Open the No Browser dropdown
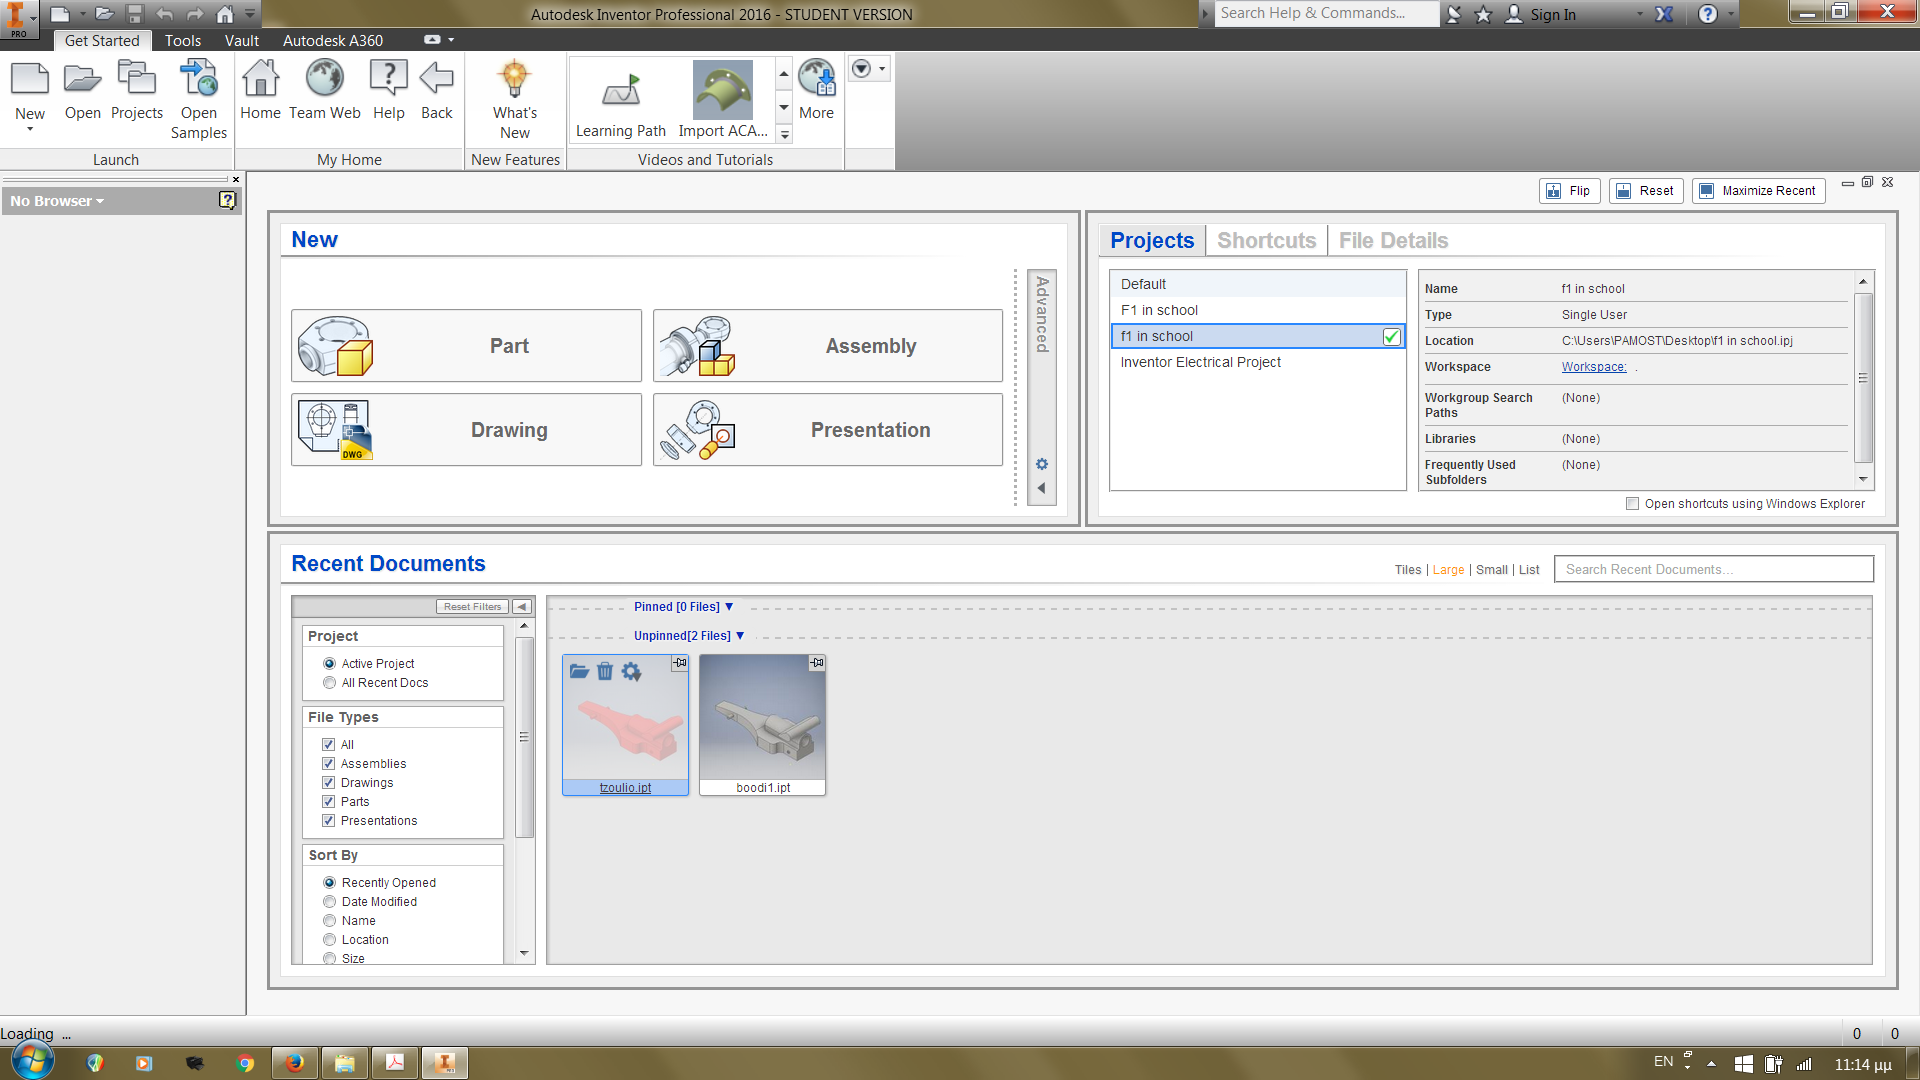The image size is (1920, 1080). click(x=57, y=201)
